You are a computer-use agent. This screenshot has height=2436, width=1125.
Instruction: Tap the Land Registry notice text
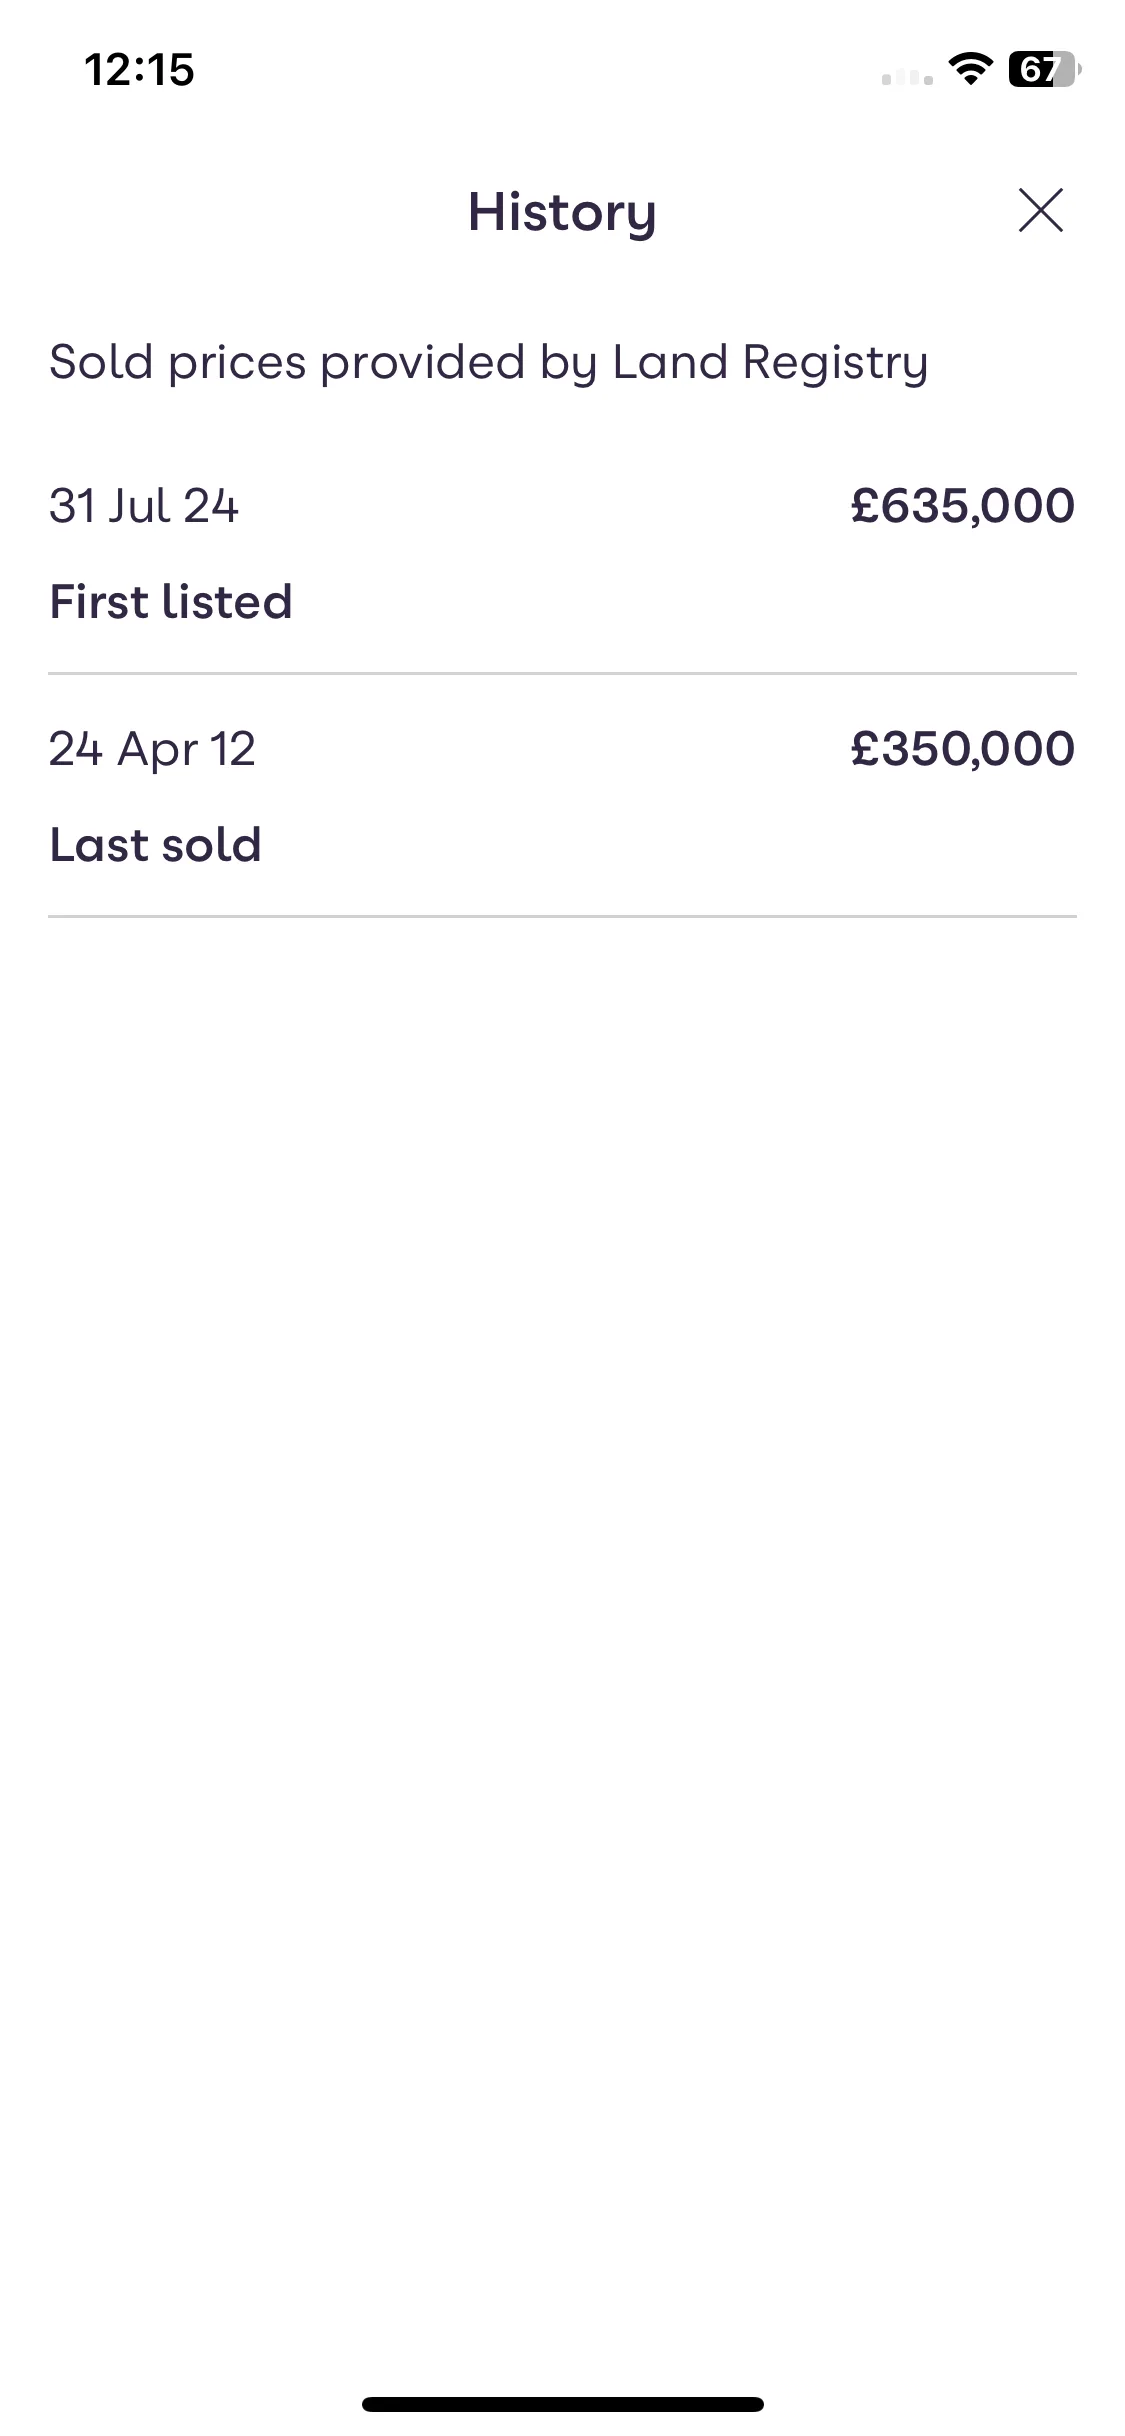[x=489, y=363]
